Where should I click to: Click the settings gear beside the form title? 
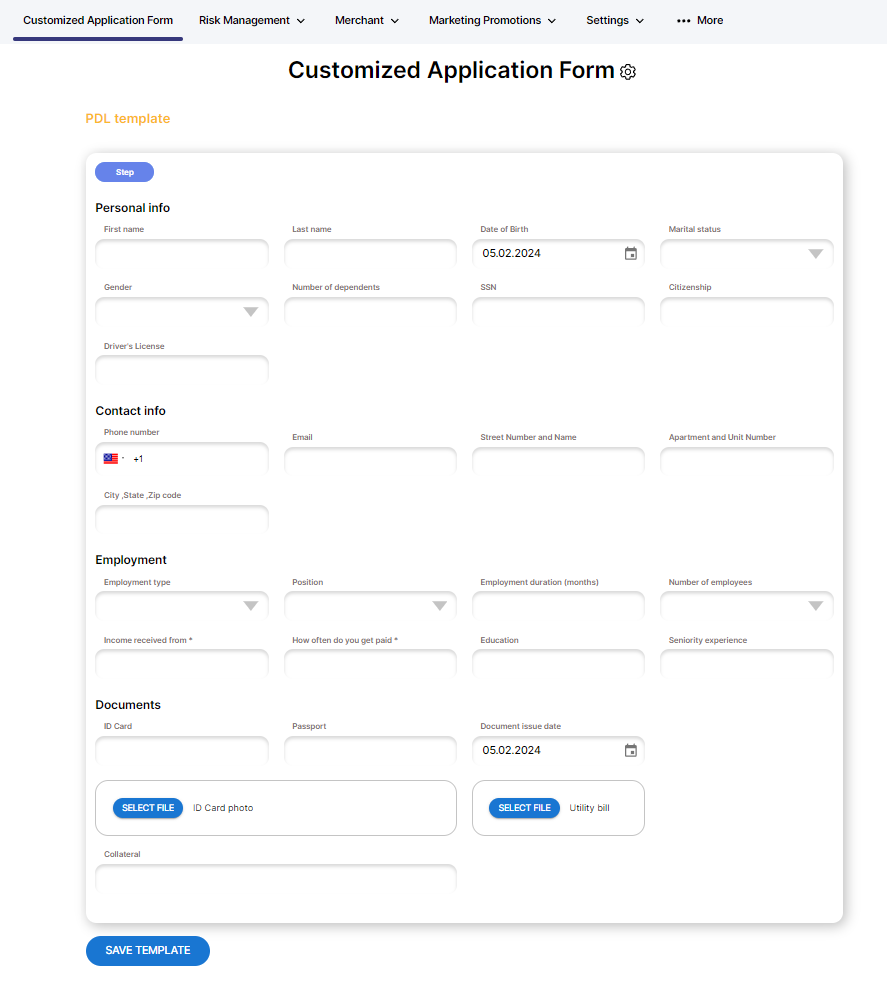click(x=628, y=72)
